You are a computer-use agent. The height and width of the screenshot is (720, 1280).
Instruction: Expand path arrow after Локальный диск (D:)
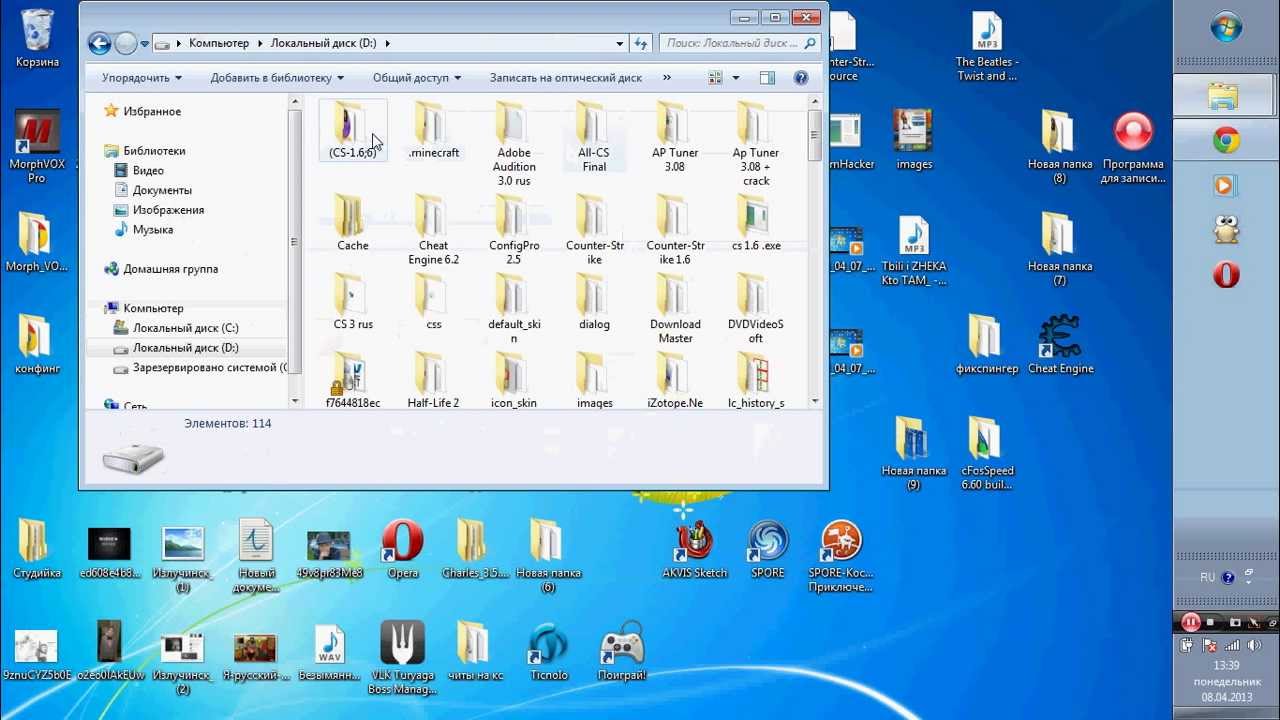tap(387, 43)
